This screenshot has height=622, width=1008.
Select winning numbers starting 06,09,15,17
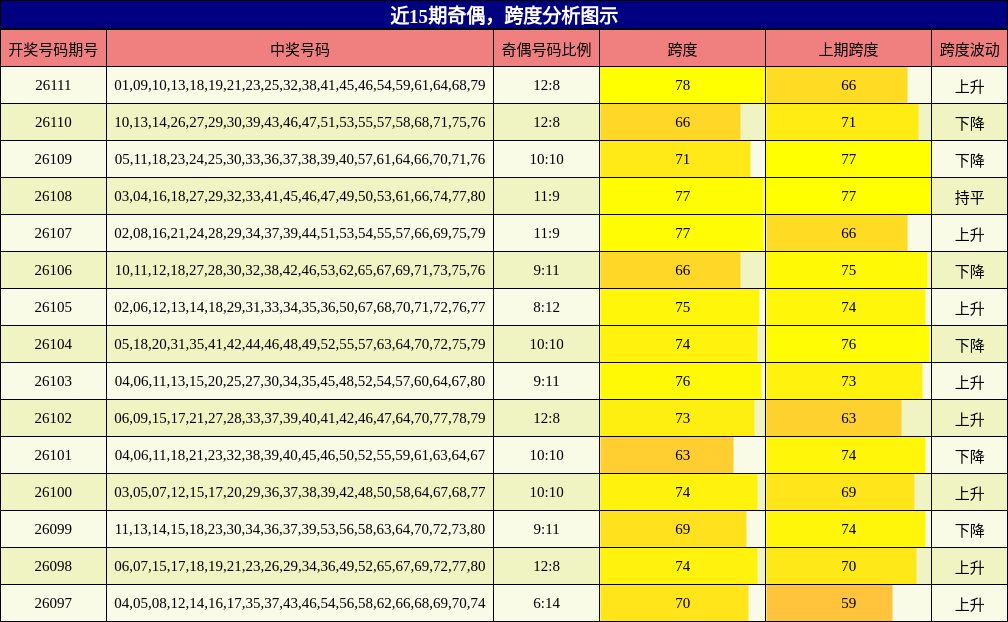tap(300, 418)
